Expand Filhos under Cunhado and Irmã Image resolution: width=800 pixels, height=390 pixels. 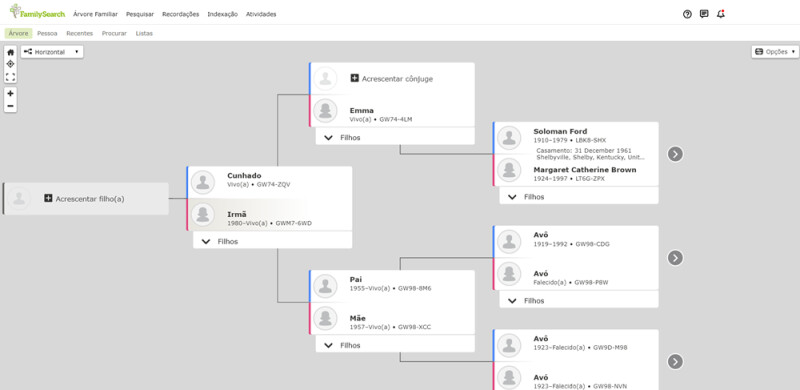pyautogui.click(x=272, y=241)
